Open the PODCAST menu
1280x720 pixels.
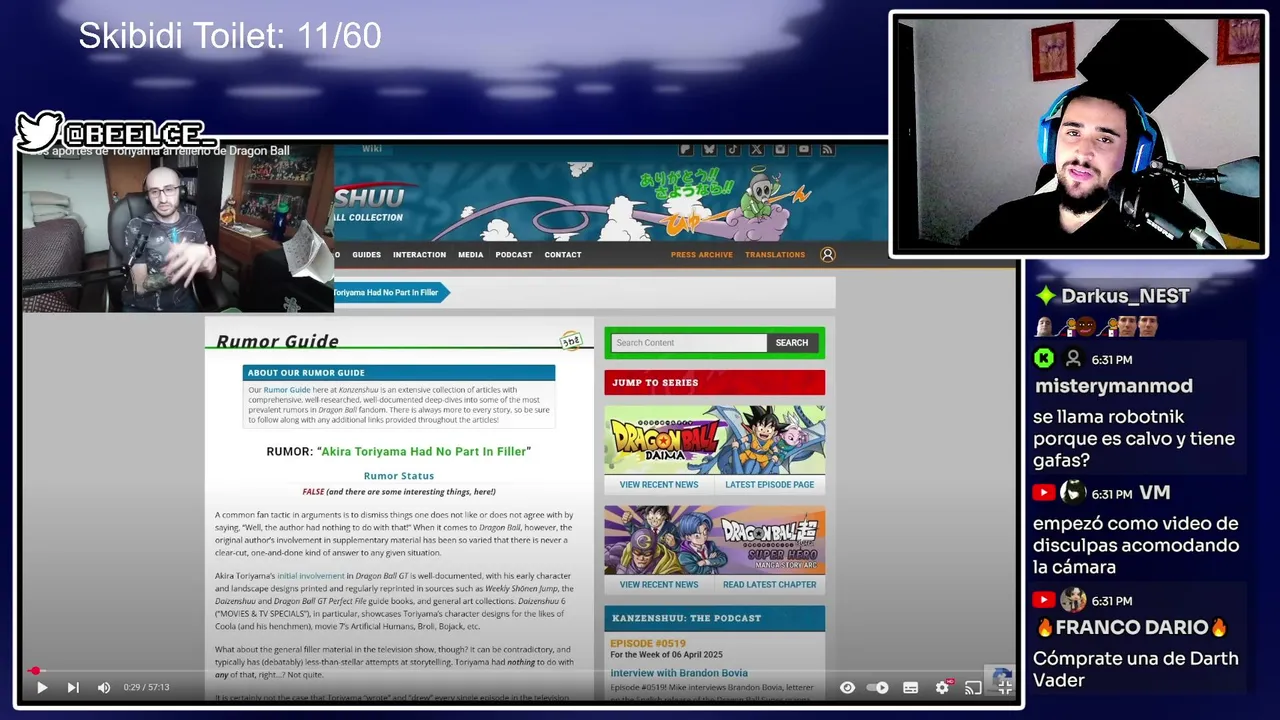[x=514, y=255]
